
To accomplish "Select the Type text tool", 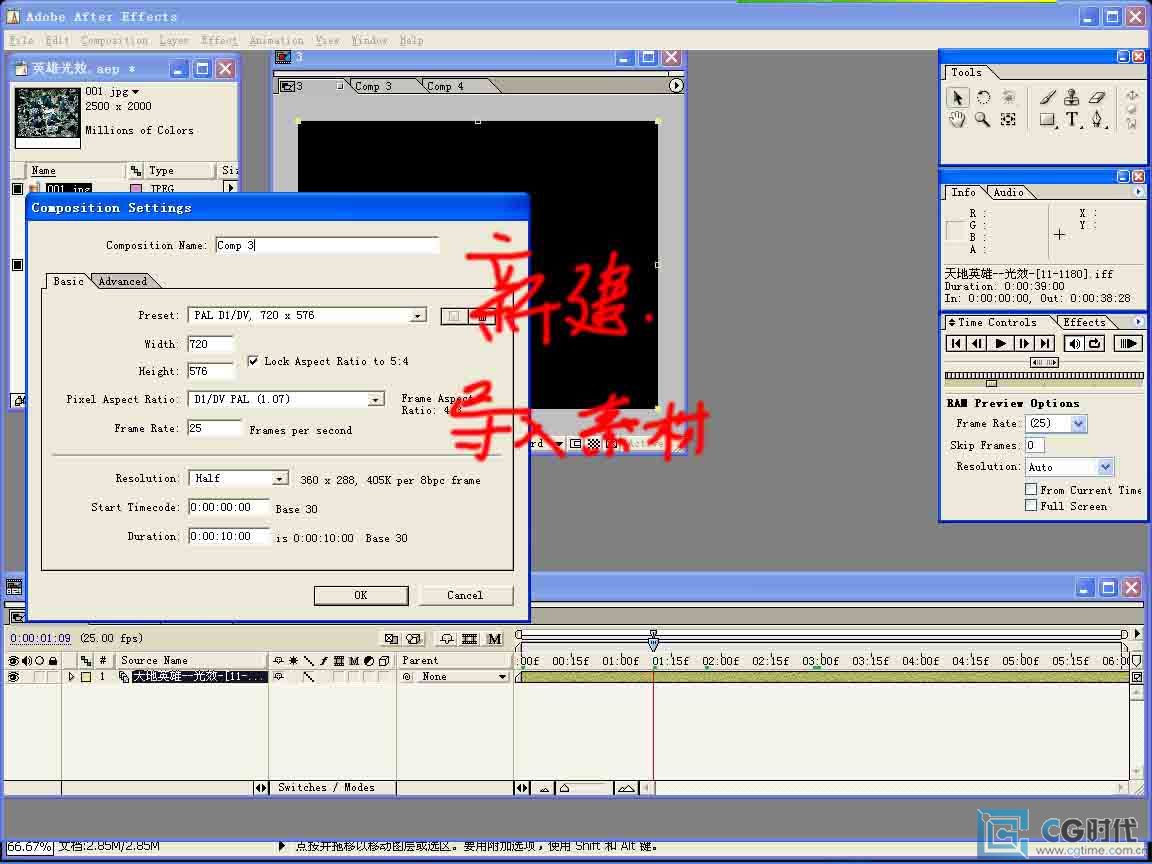I will (x=1073, y=119).
